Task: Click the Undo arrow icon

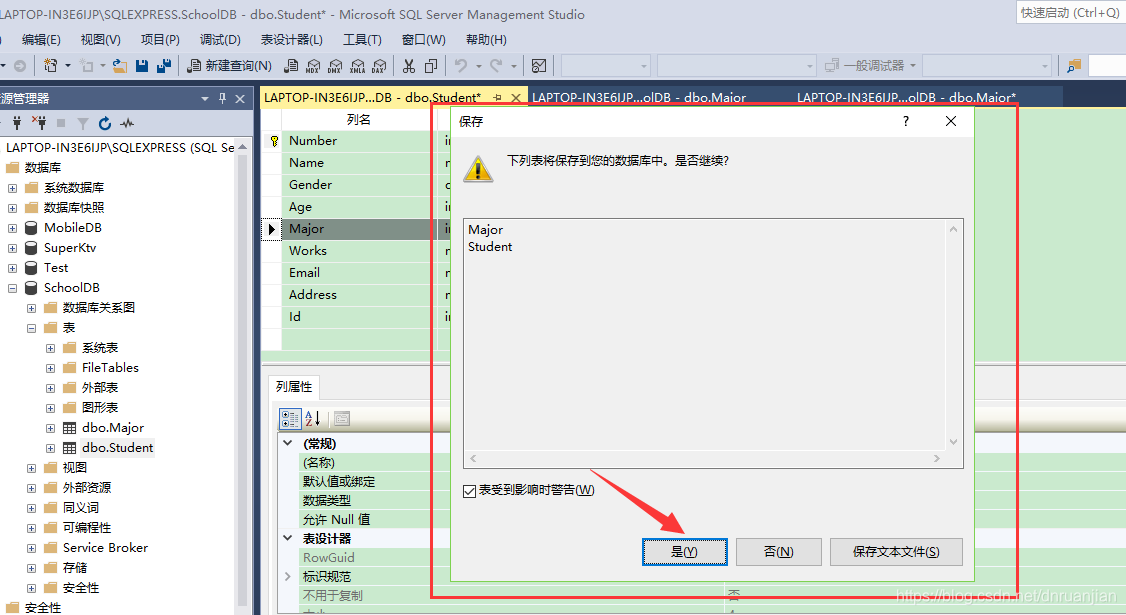Action: pos(461,65)
